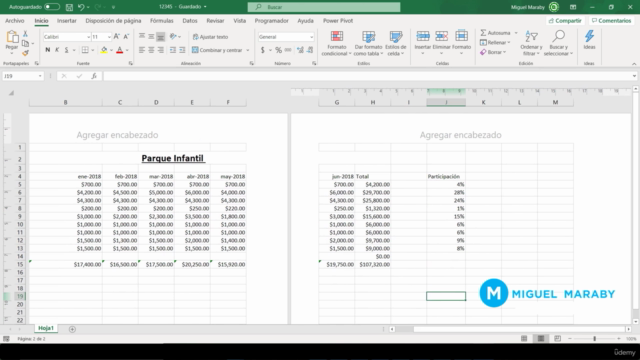Open Dar formato como tabla
640x360 pixels.
[368, 43]
